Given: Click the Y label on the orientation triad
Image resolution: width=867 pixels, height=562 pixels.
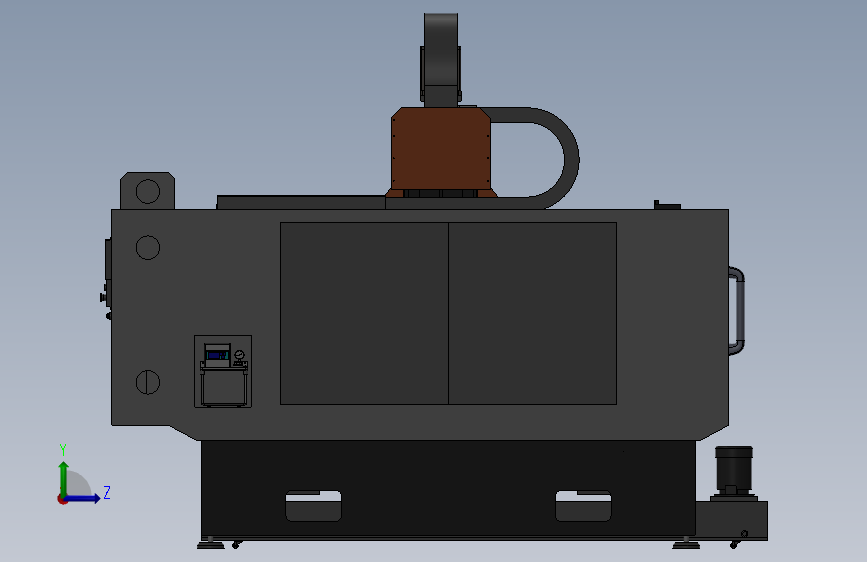Looking at the screenshot, I should tap(63, 450).
